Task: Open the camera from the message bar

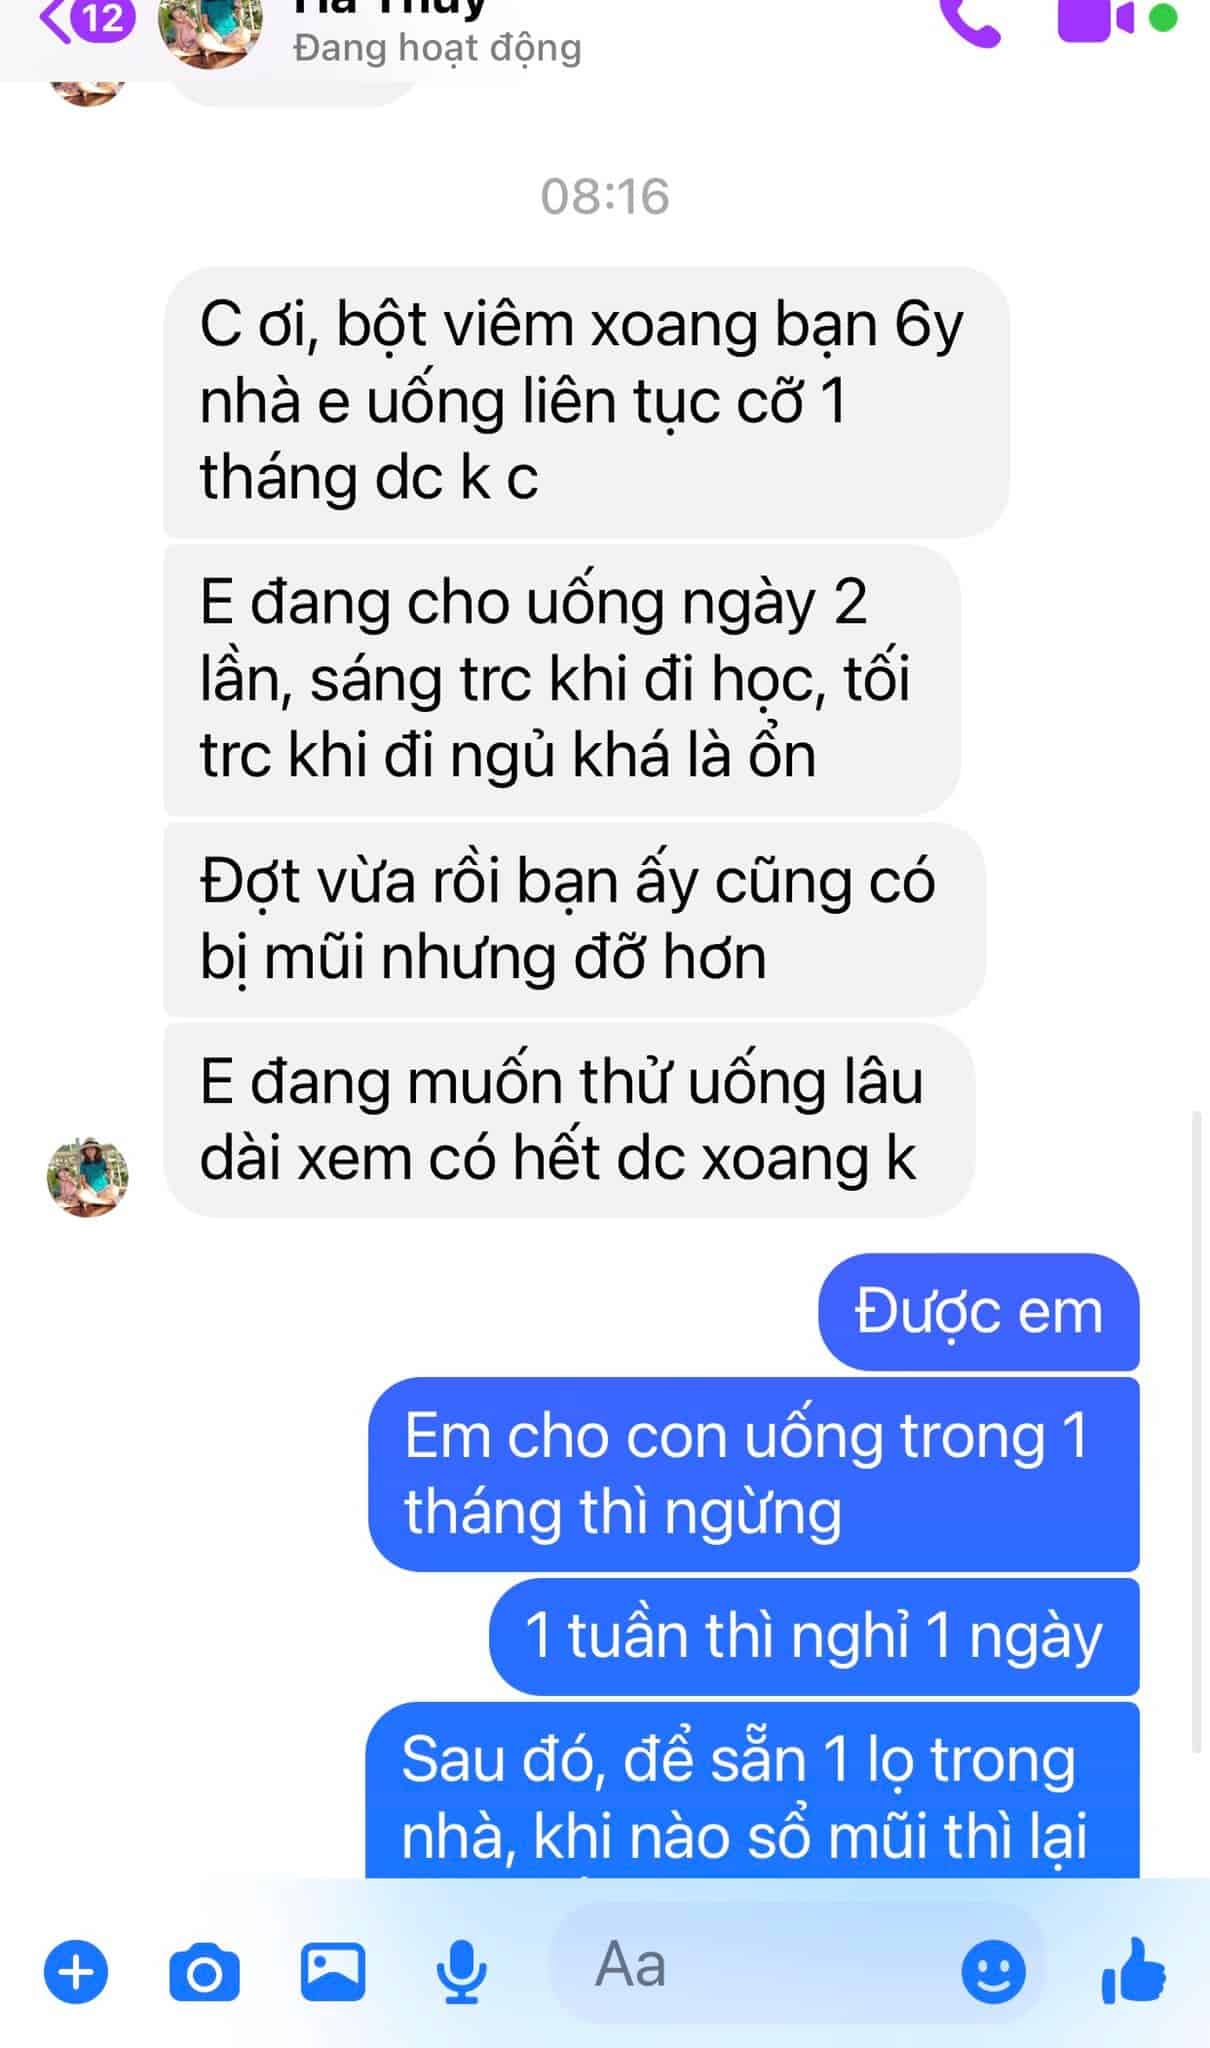Action: point(204,1972)
